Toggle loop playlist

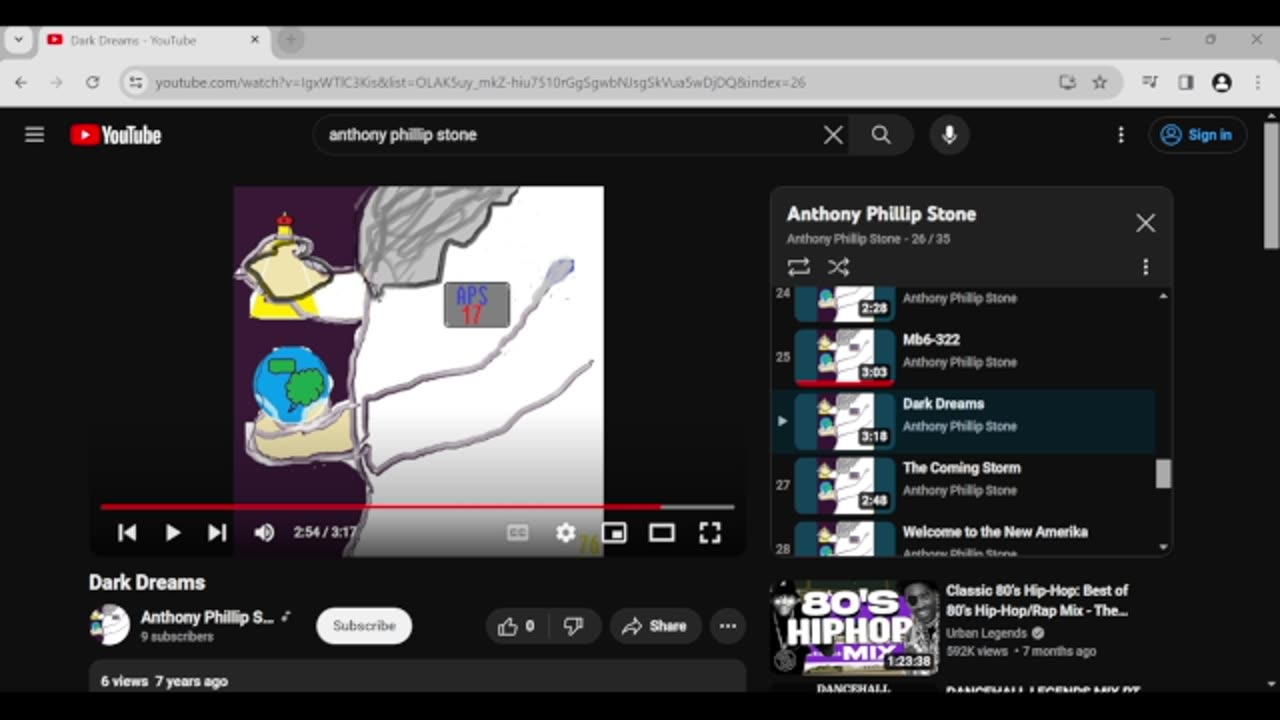pyautogui.click(x=798, y=267)
